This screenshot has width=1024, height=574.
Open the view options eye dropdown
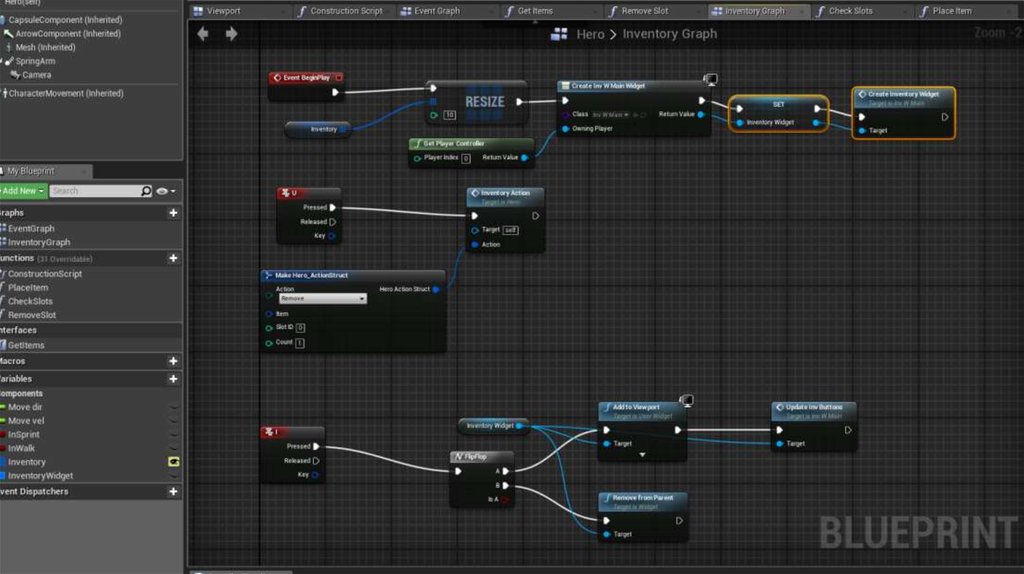(165, 191)
